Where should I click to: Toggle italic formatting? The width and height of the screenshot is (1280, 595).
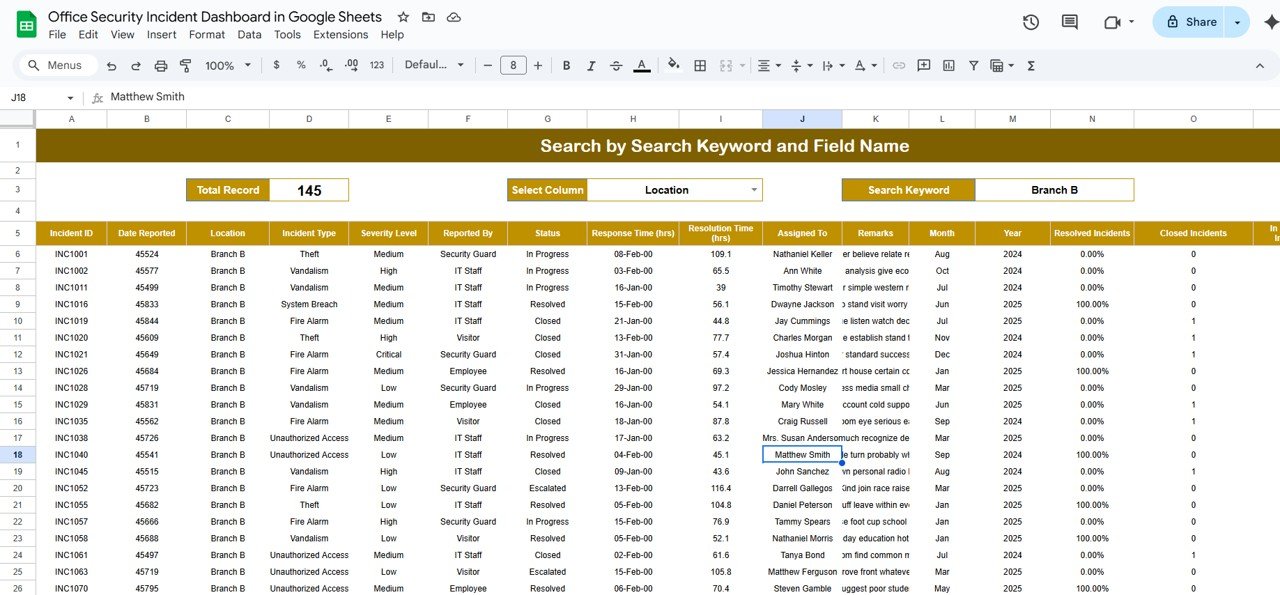591,65
